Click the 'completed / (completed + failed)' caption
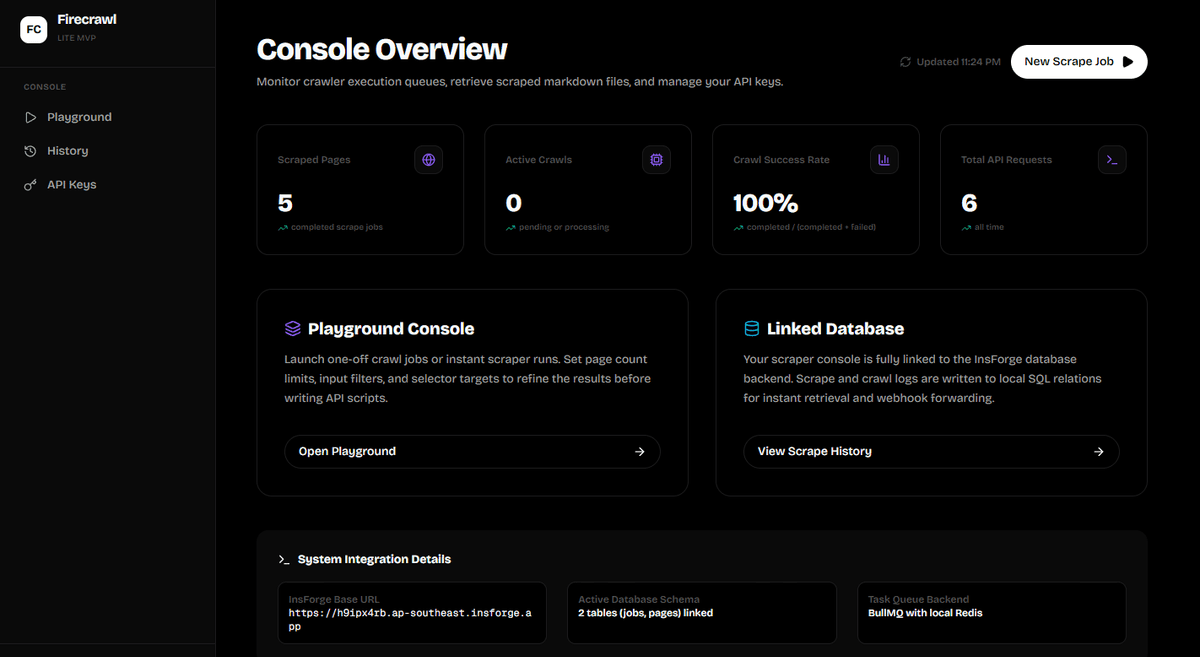Image resolution: width=1200 pixels, height=657 pixels. pos(811,227)
